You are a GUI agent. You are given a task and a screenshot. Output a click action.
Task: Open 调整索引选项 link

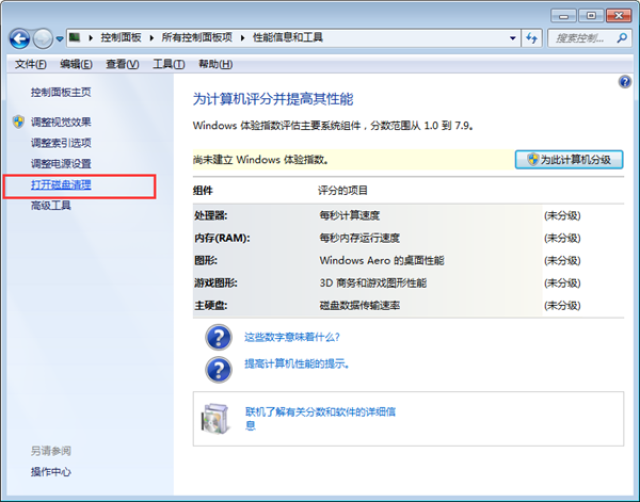click(61, 143)
